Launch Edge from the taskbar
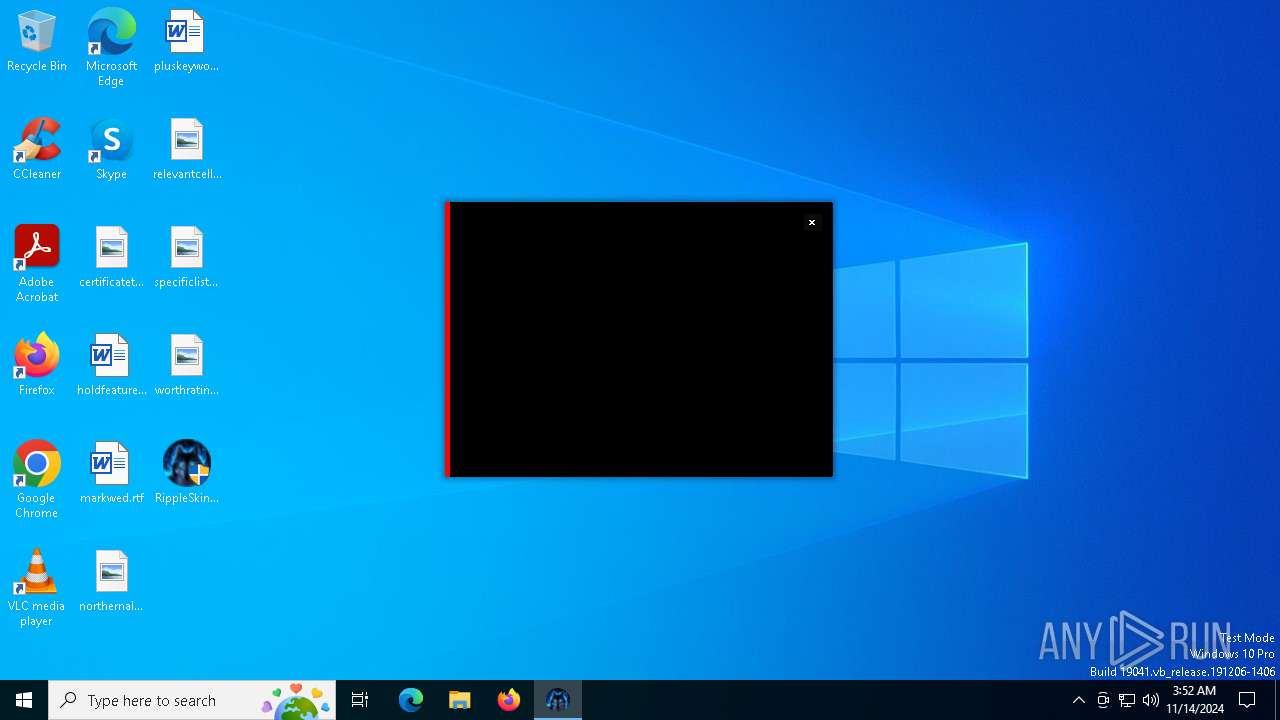 (x=411, y=700)
